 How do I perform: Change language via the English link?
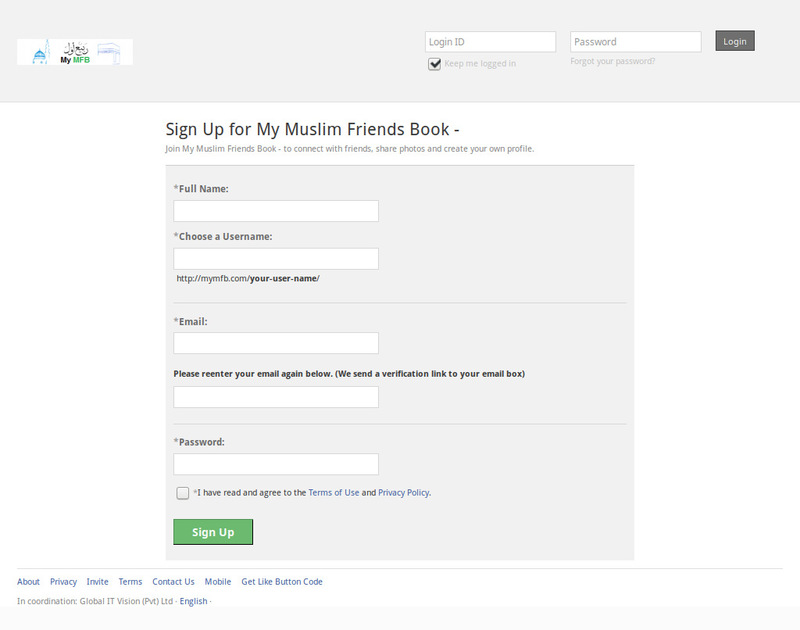[x=193, y=601]
